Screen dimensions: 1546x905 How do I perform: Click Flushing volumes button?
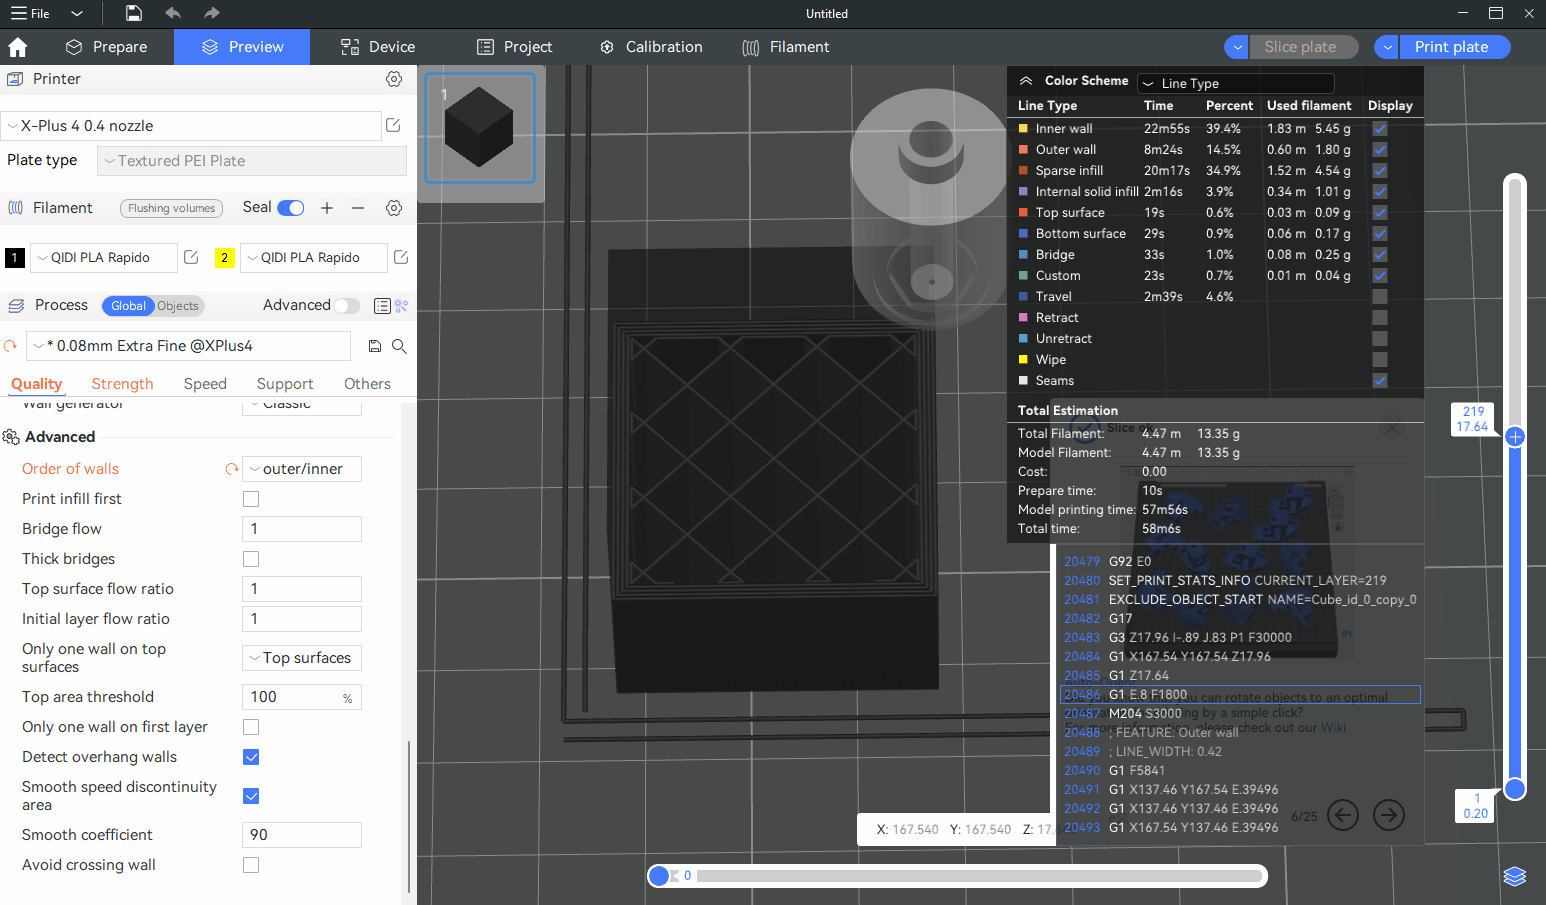point(171,208)
